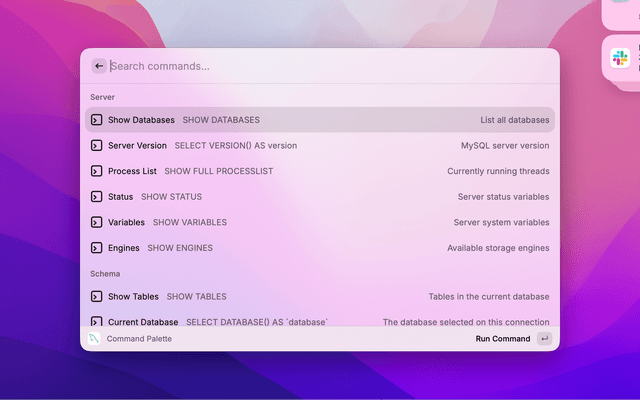This screenshot has height=400, width=640.
Task: Select the Show Databases command
Action: tap(320, 120)
